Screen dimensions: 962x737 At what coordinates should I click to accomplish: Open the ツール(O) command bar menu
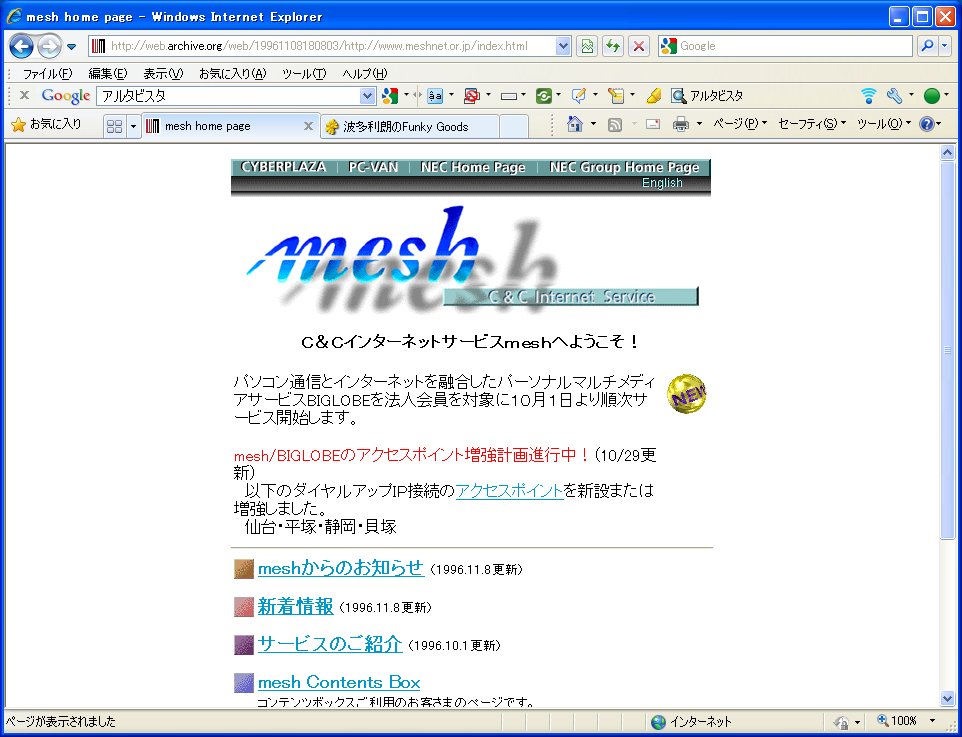click(x=884, y=125)
